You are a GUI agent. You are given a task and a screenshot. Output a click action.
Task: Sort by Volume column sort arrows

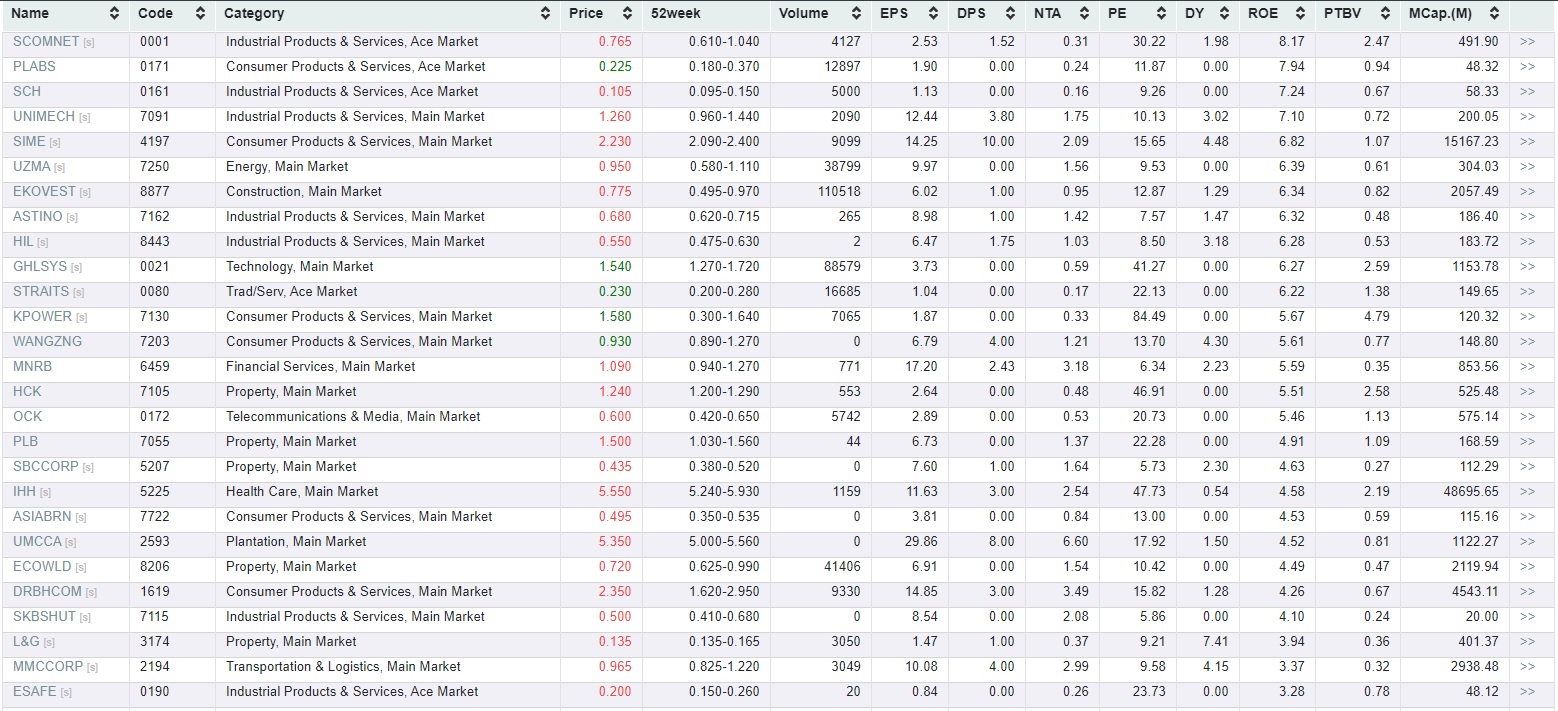pyautogui.click(x=856, y=14)
